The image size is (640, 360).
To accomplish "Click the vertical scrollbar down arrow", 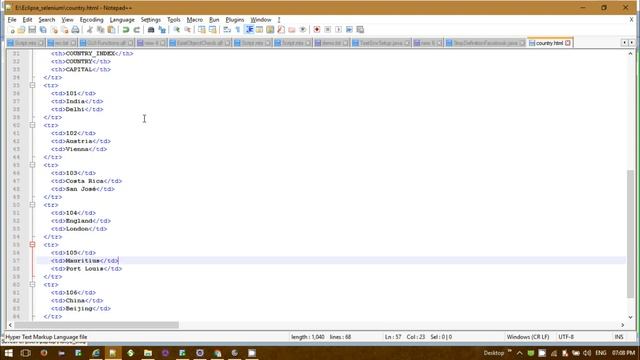I will click(x=631, y=317).
